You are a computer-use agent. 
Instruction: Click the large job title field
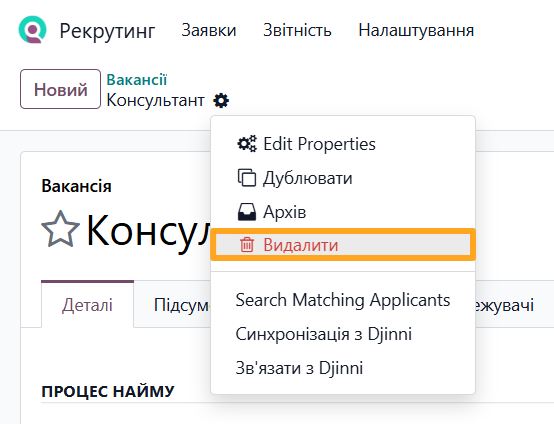(x=148, y=230)
